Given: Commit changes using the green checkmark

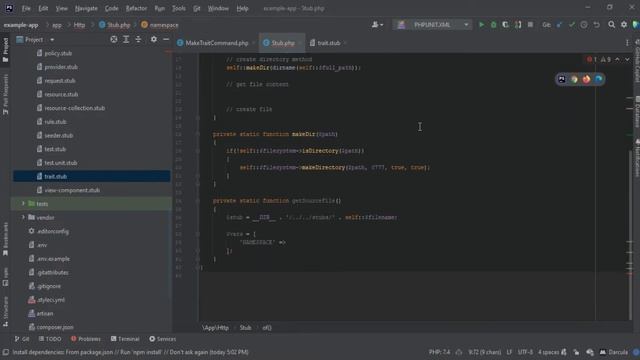Looking at the screenshot, I should 571,25.
